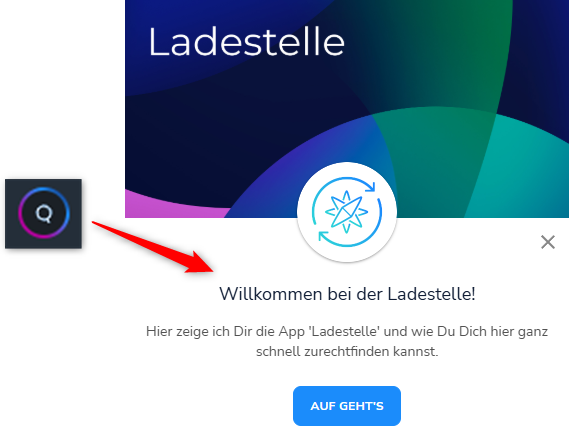This screenshot has width=569, height=447.
Task: Click the dark square tile behind the Q
Action: point(44,214)
